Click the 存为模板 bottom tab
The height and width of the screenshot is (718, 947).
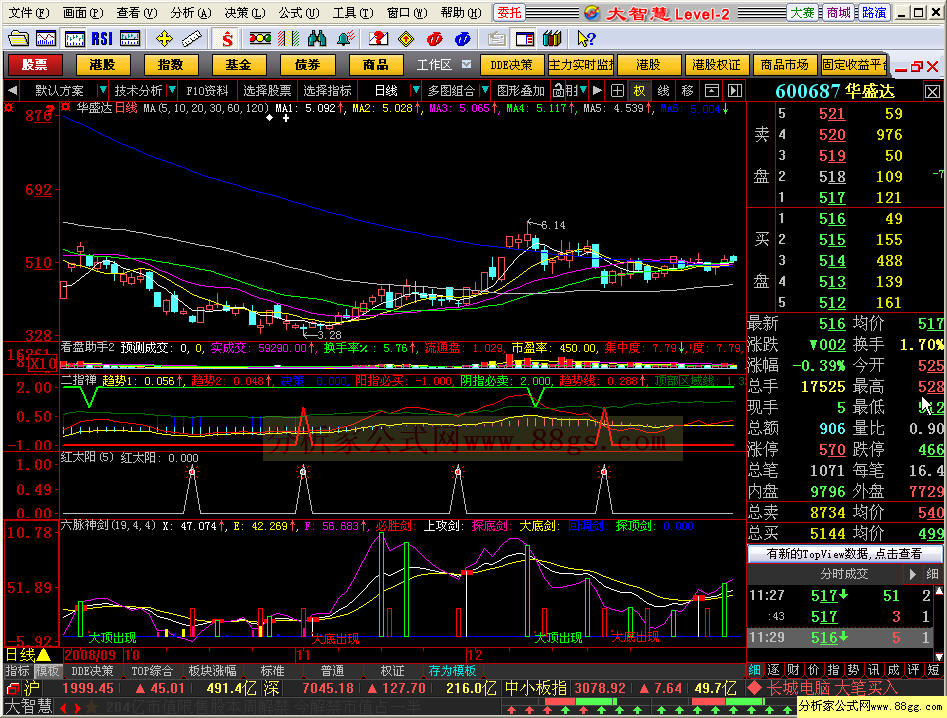(x=452, y=670)
